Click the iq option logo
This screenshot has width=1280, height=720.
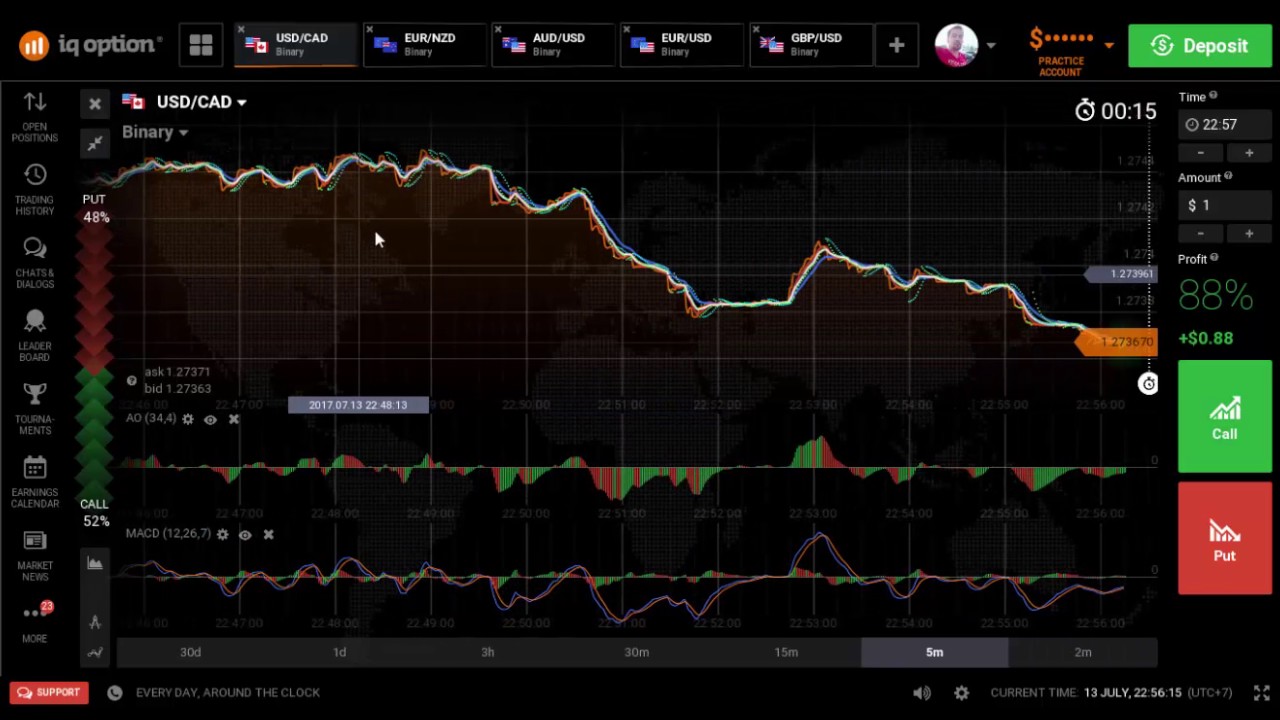(90, 45)
